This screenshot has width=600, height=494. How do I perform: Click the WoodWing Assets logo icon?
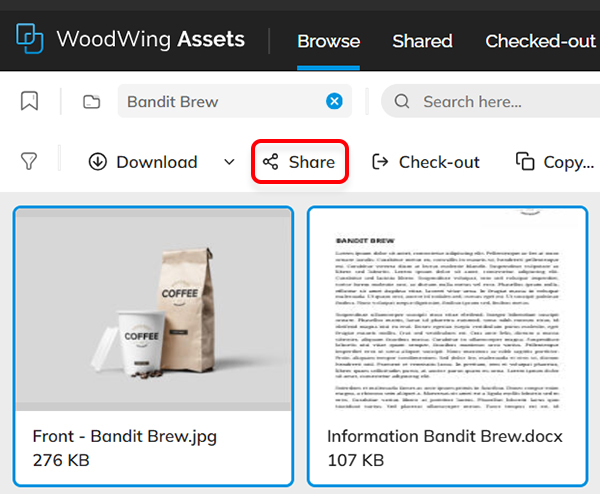pos(29,39)
